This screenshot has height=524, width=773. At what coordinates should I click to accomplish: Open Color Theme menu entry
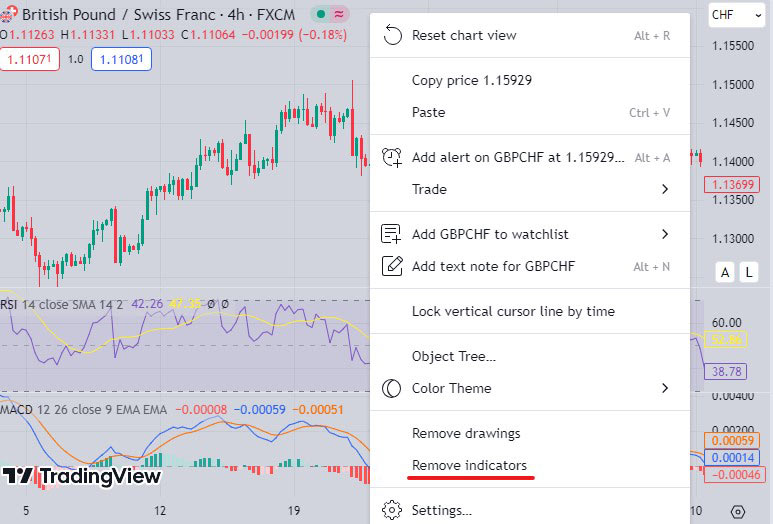tap(529, 388)
